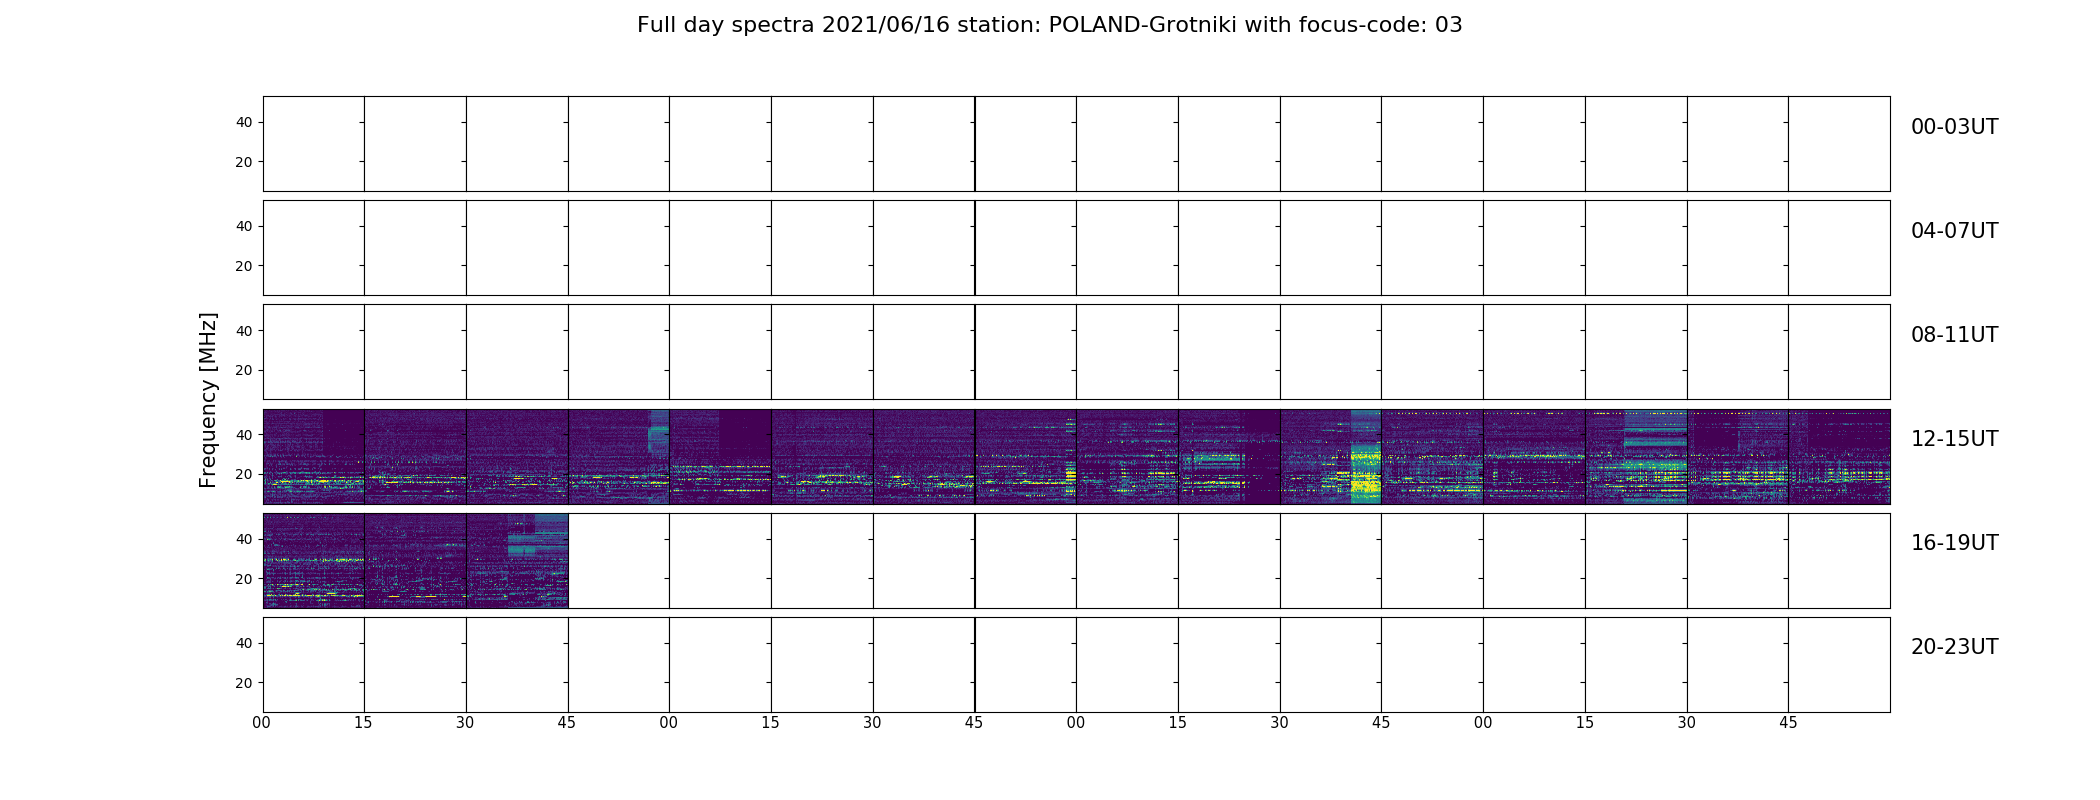Select the "20-23UT" row label
Screen dimensions: 2100x800
point(1954,647)
